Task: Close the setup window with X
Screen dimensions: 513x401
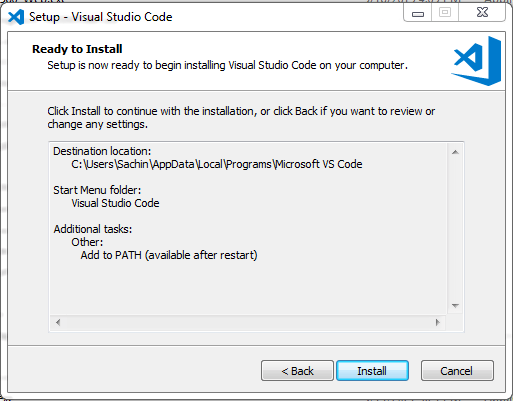Action: (x=482, y=13)
